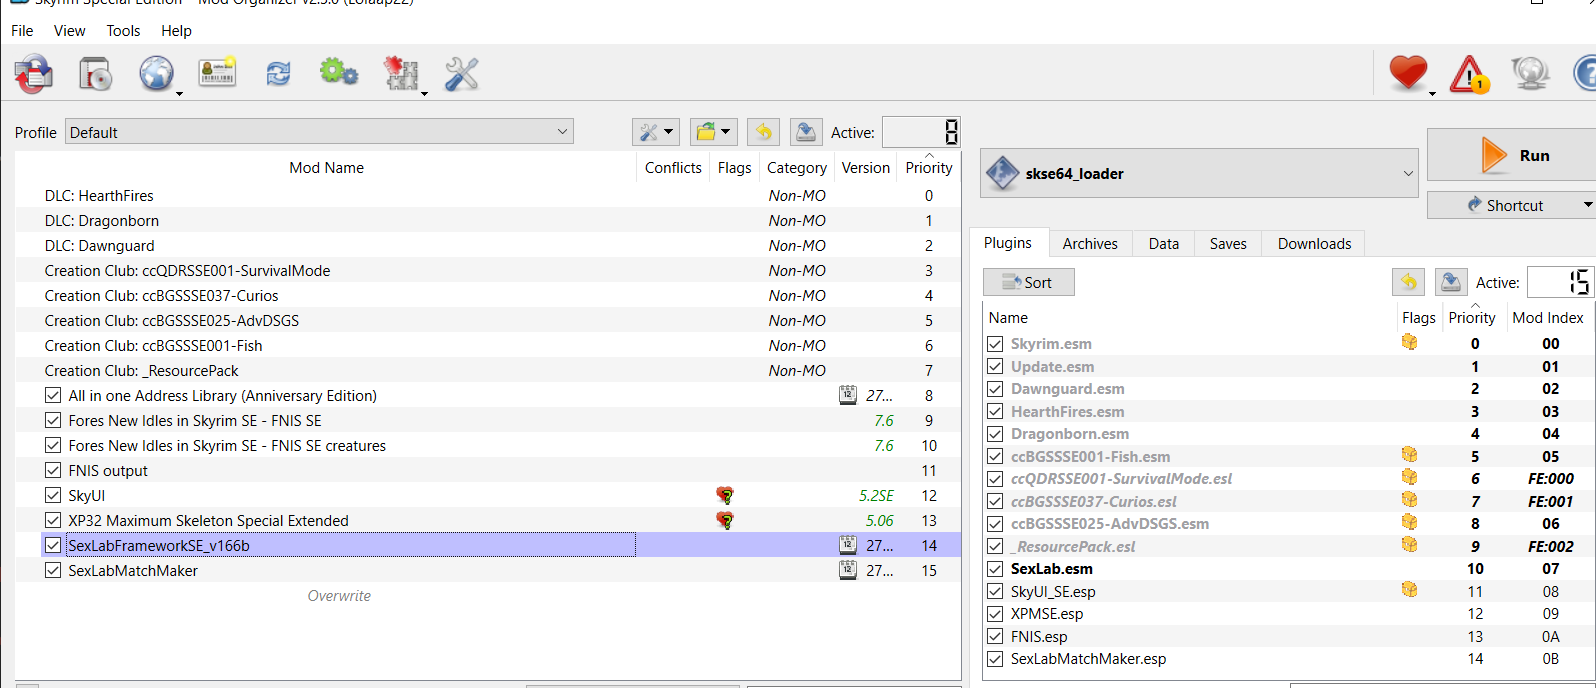Expand the Shortcut dropdown arrow
Screen dimensions: 1596x688
pyautogui.click(x=1588, y=205)
